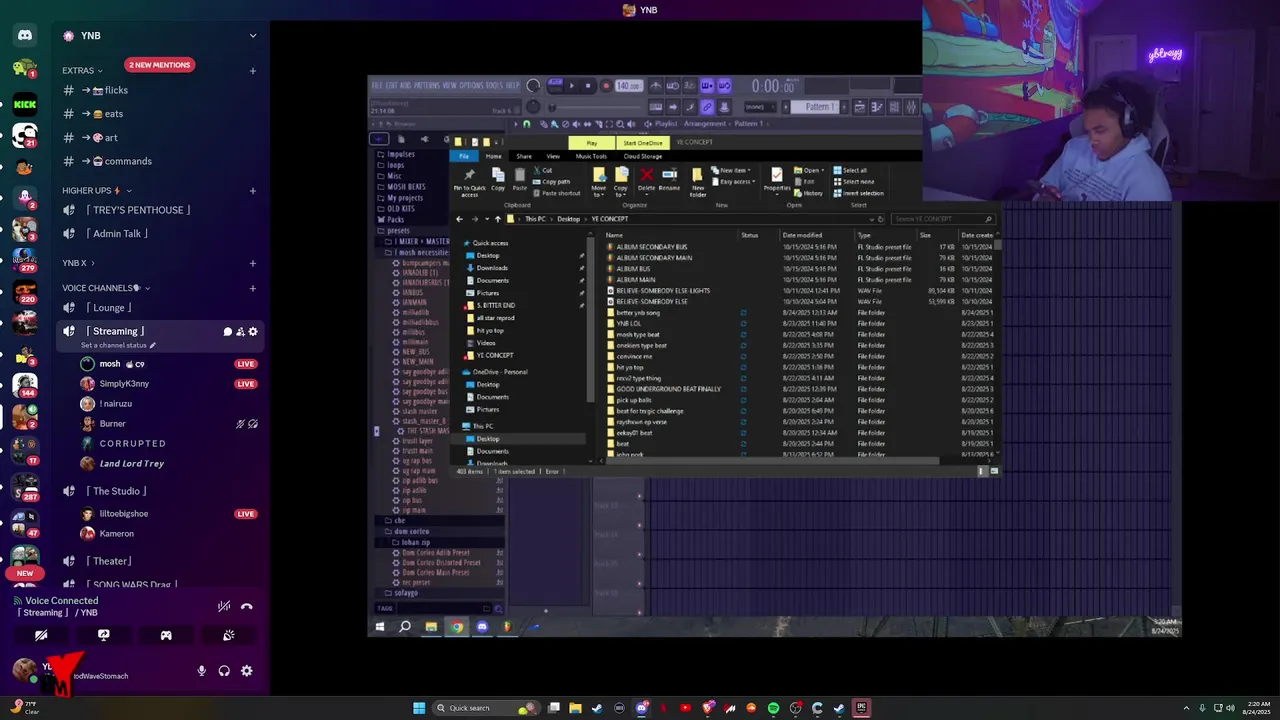This screenshot has height=720, width=1280.
Task: Start an activity with game controller icon
Action: [166, 635]
